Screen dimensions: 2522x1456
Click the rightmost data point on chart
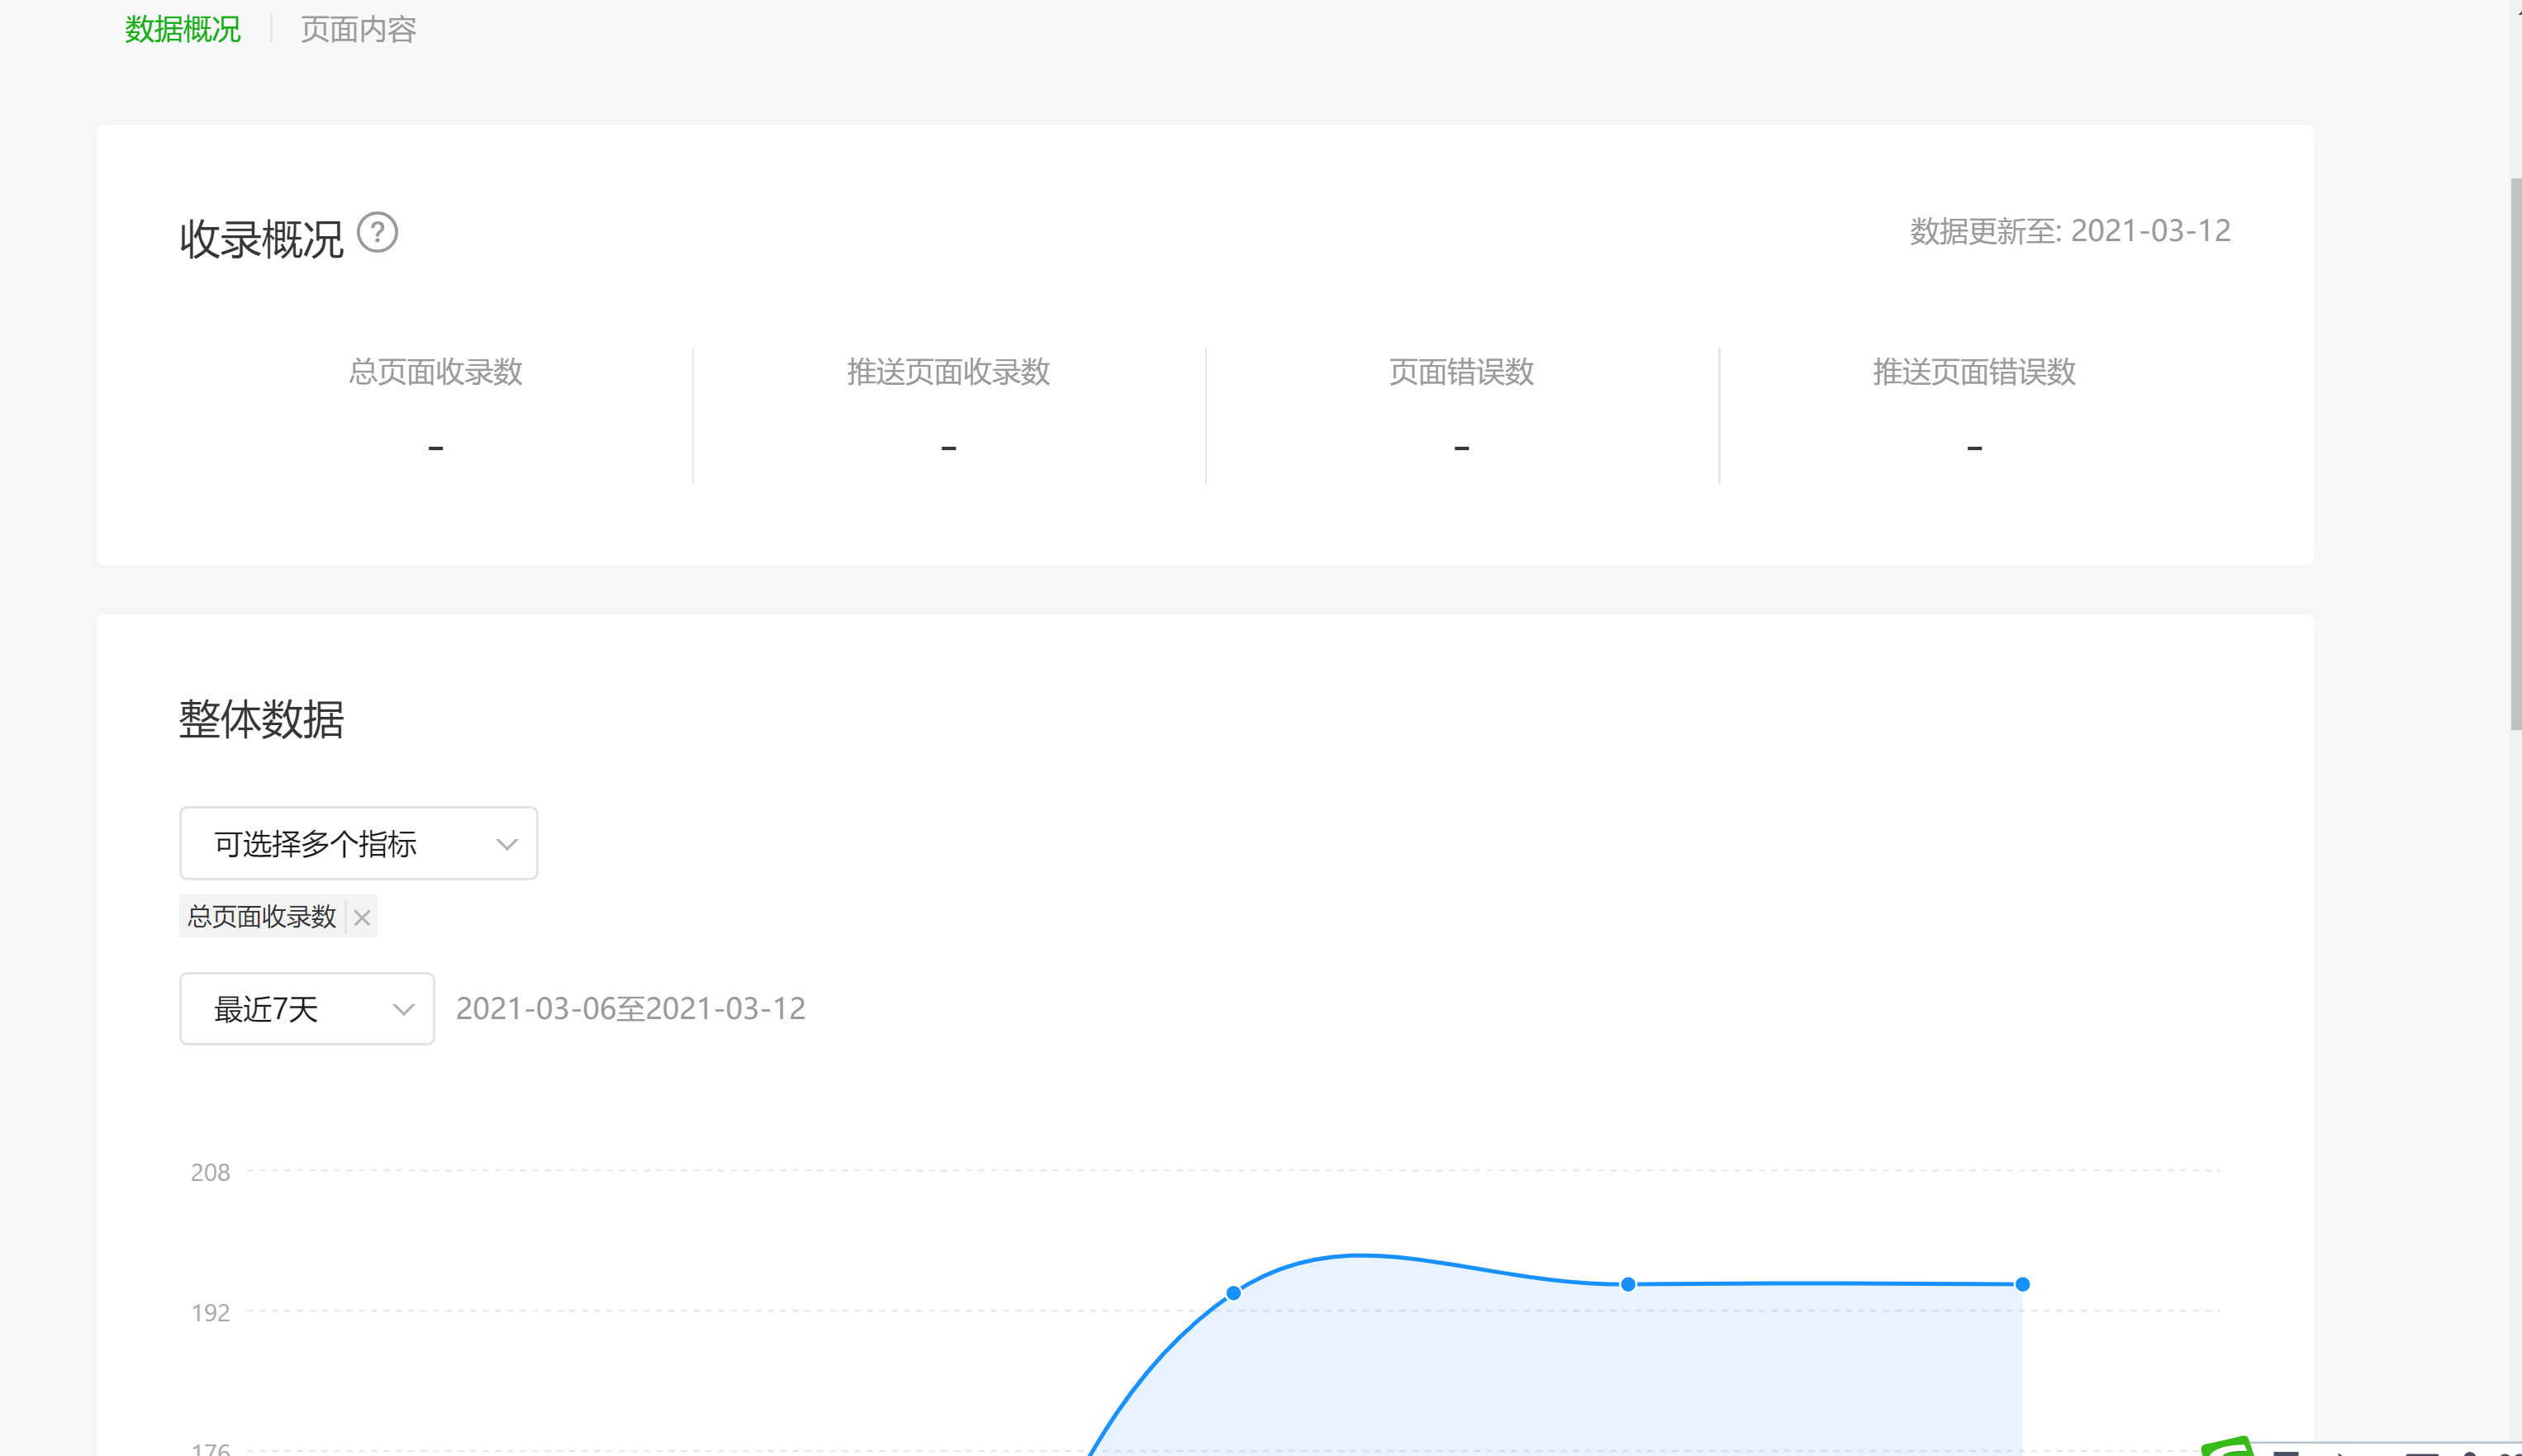tap(2022, 1284)
